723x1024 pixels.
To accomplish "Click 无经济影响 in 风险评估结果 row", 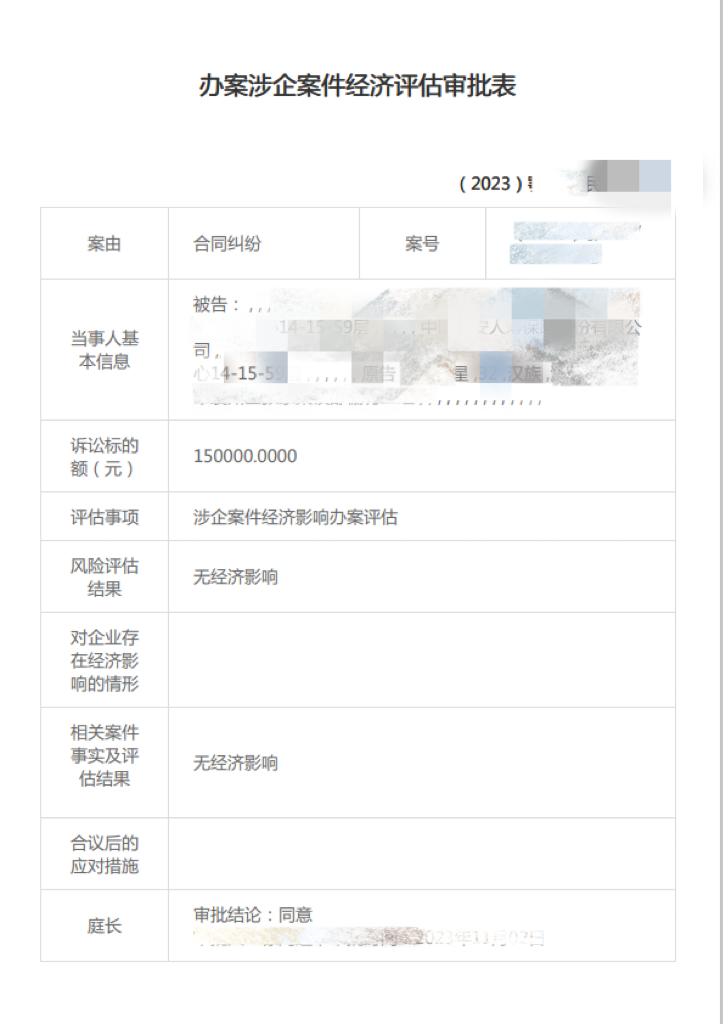I will pos(236,577).
